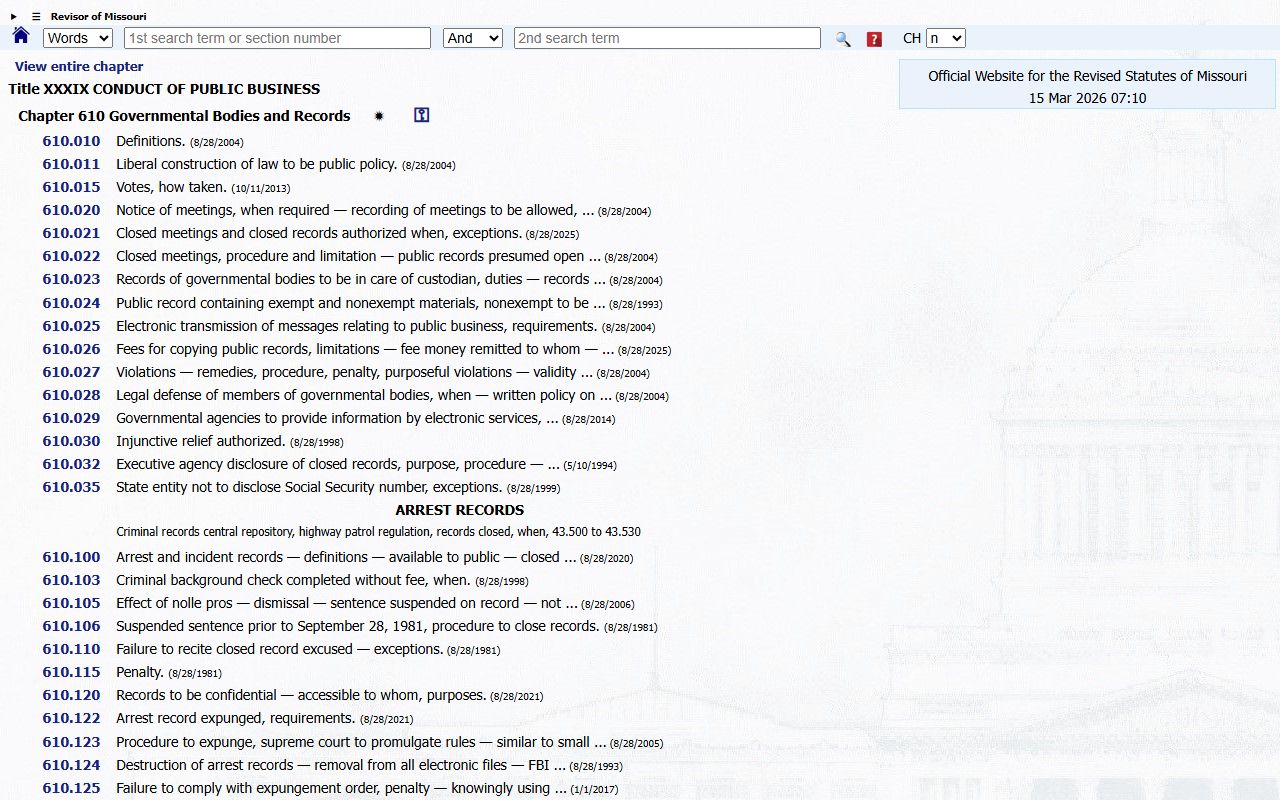The image size is (1280, 800).
Task: Expand the triangle next to Revisor of Missouri
Action: coord(14,16)
